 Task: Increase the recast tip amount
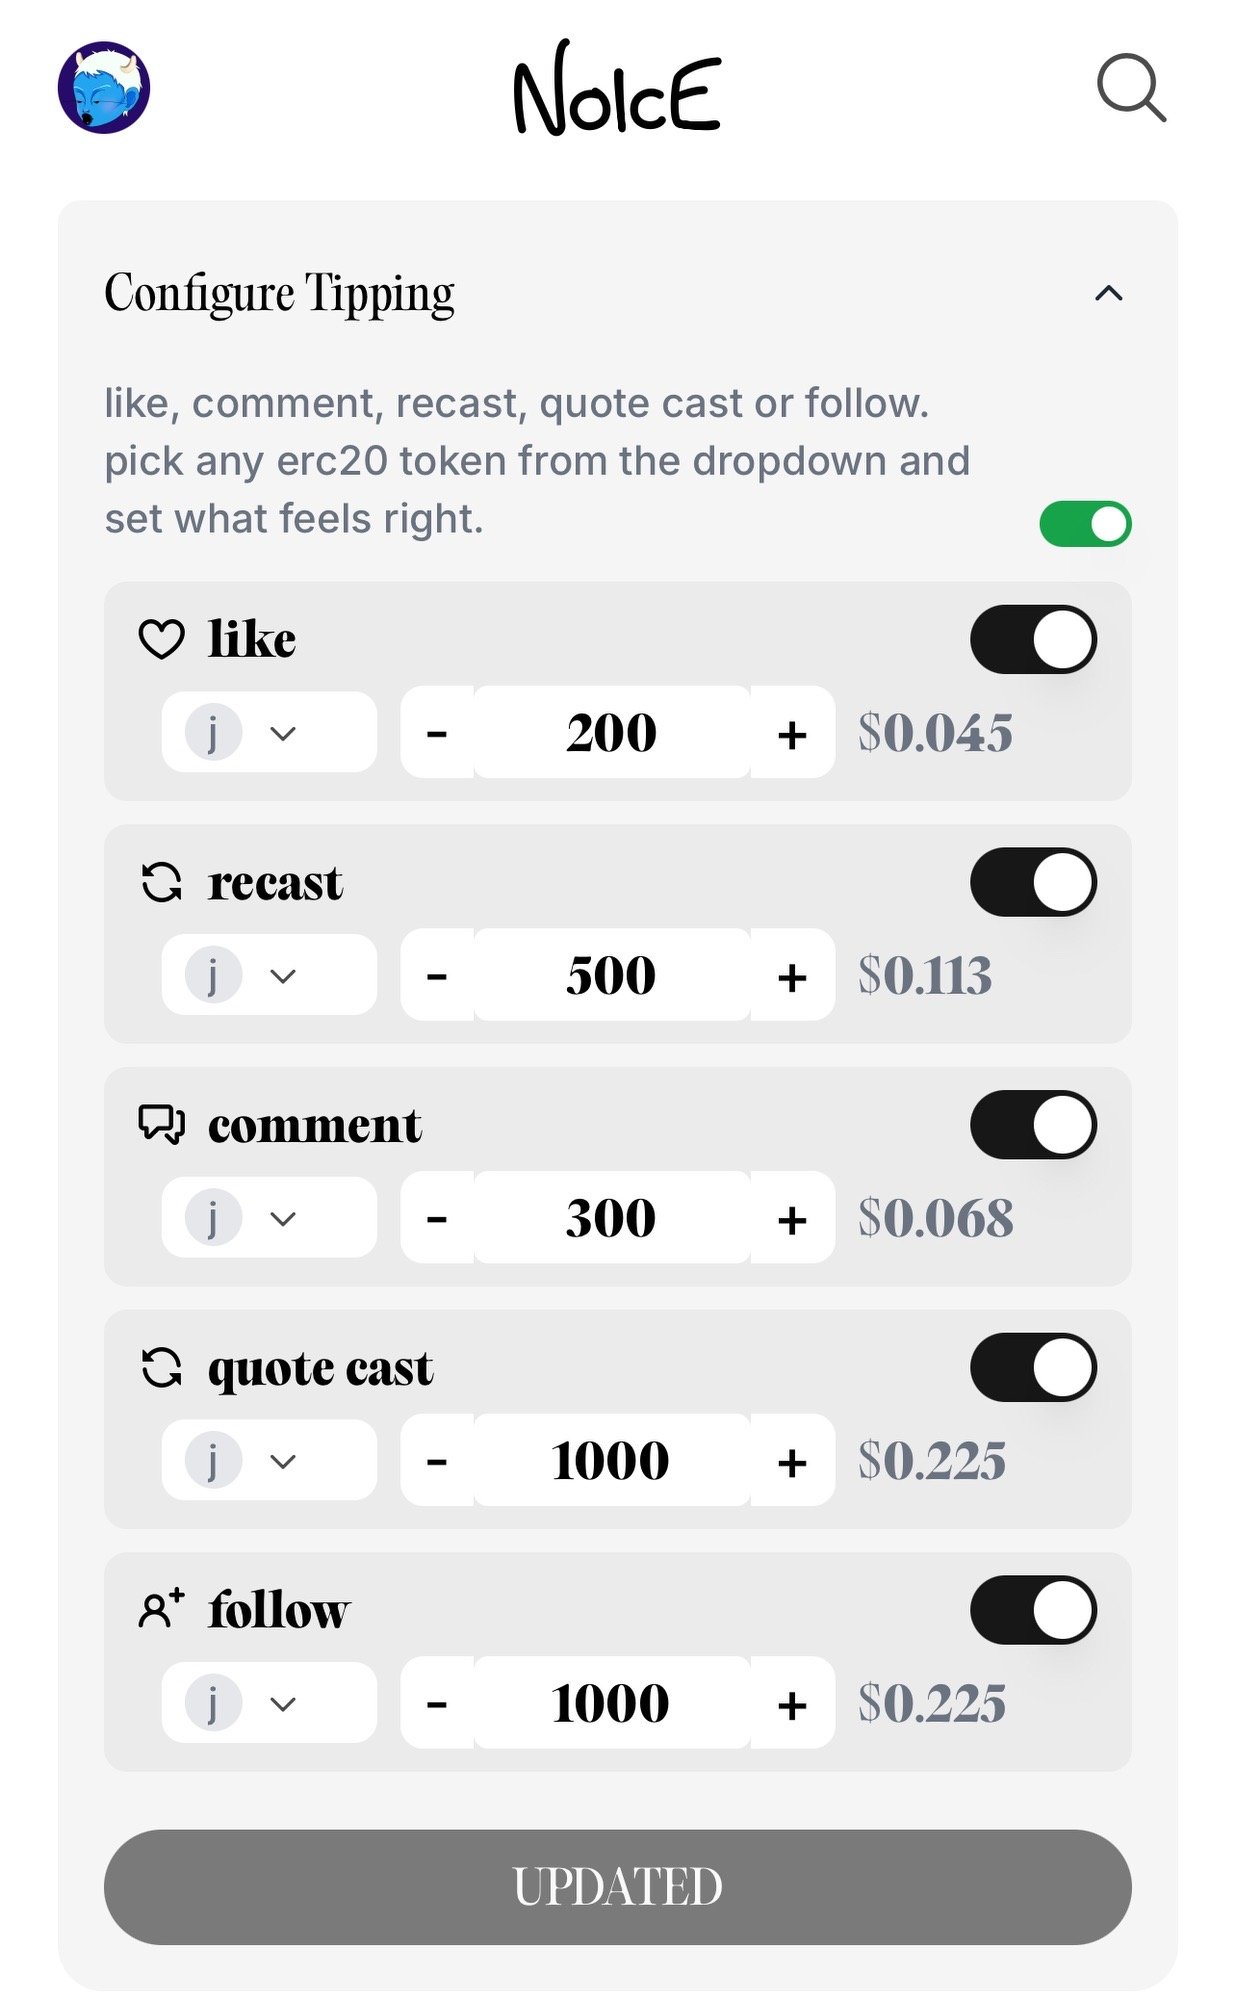[792, 976]
